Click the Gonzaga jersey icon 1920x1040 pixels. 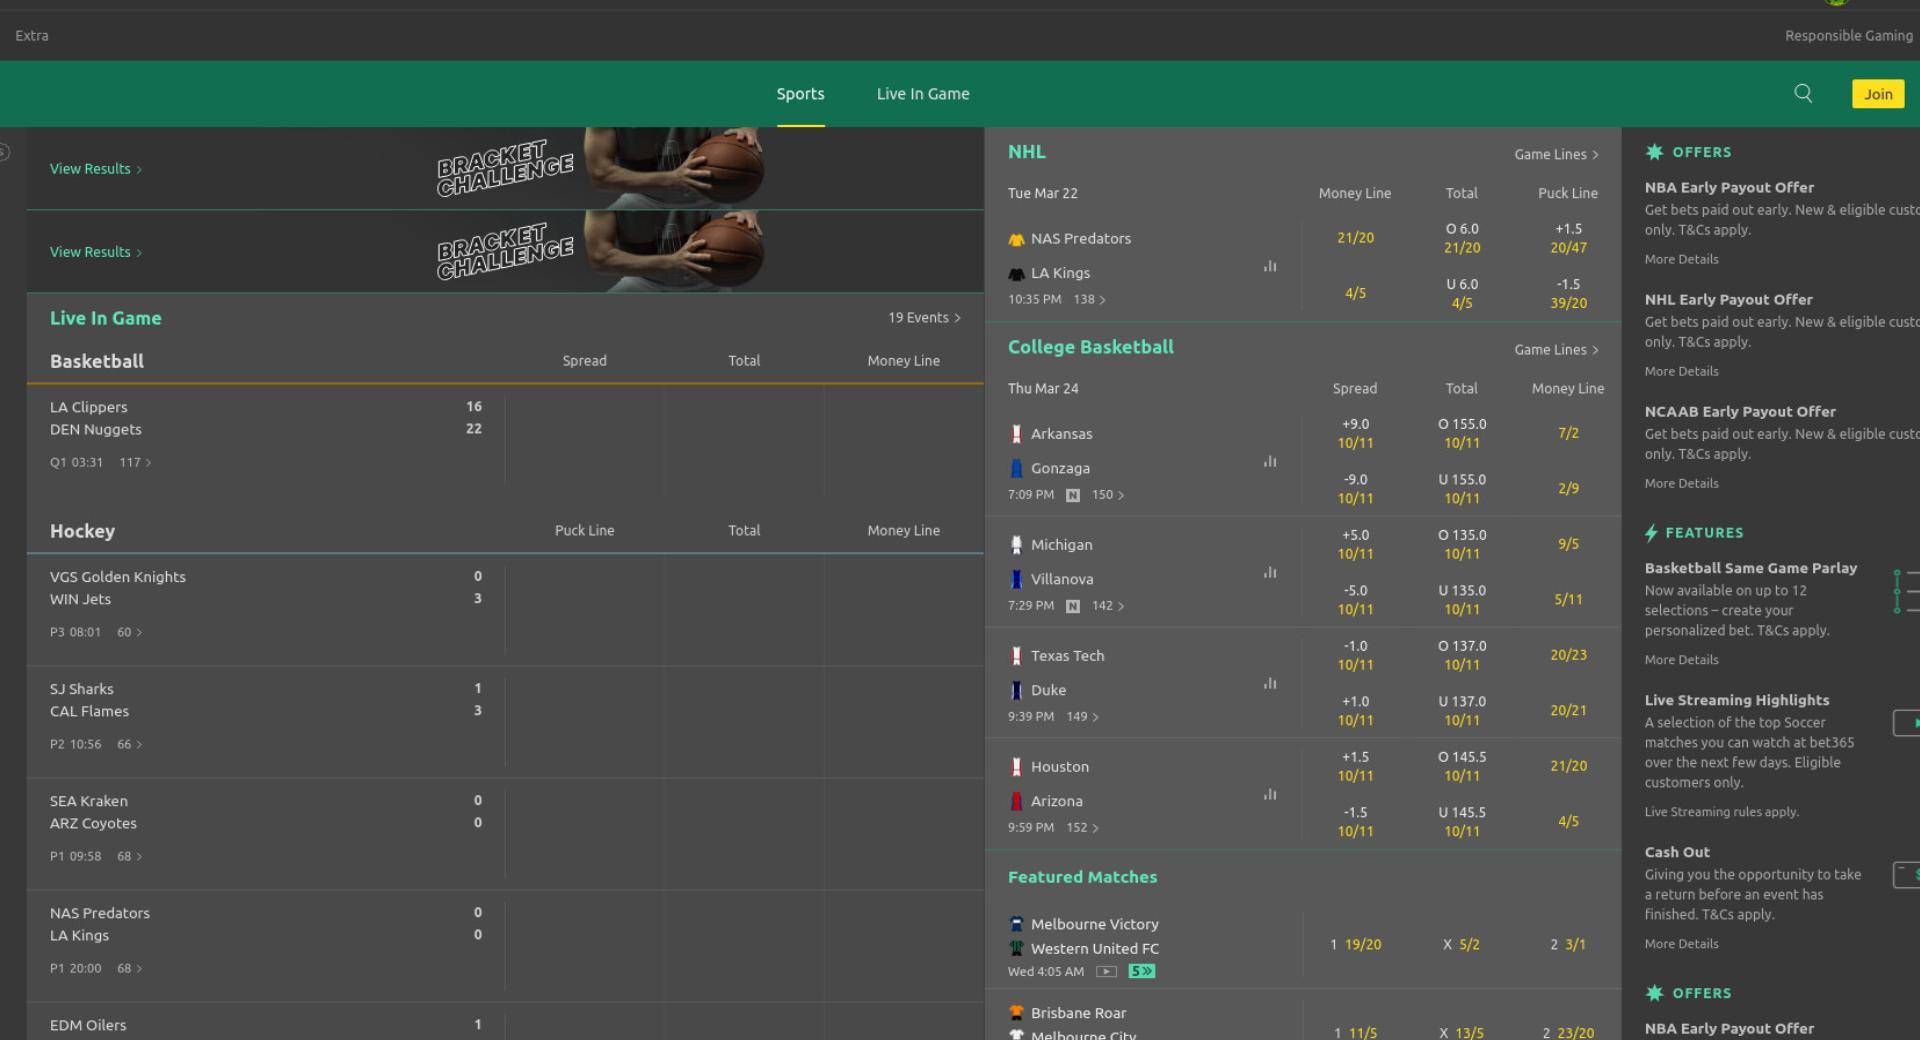tap(1016, 468)
